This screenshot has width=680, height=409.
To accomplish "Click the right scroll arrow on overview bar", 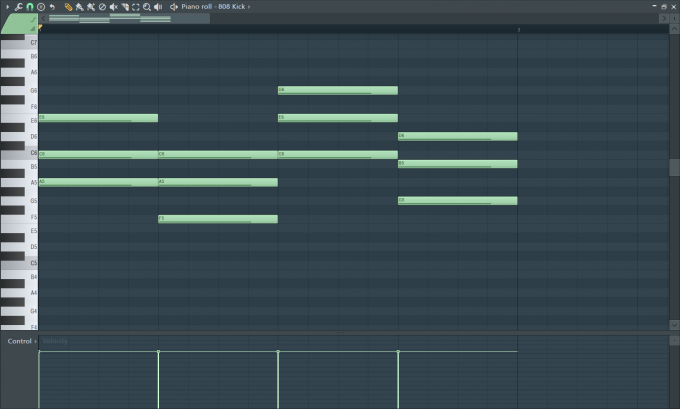I will click(x=664, y=18).
